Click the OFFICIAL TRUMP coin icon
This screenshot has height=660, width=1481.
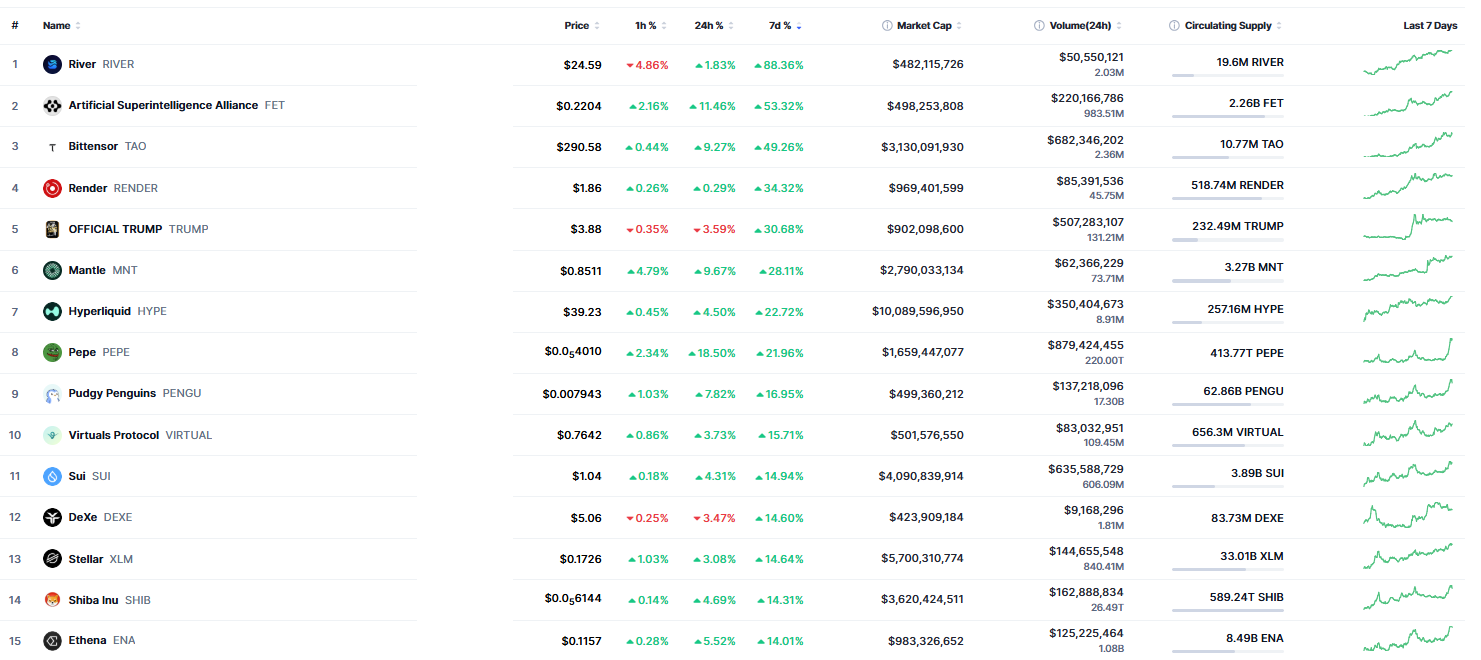point(52,229)
